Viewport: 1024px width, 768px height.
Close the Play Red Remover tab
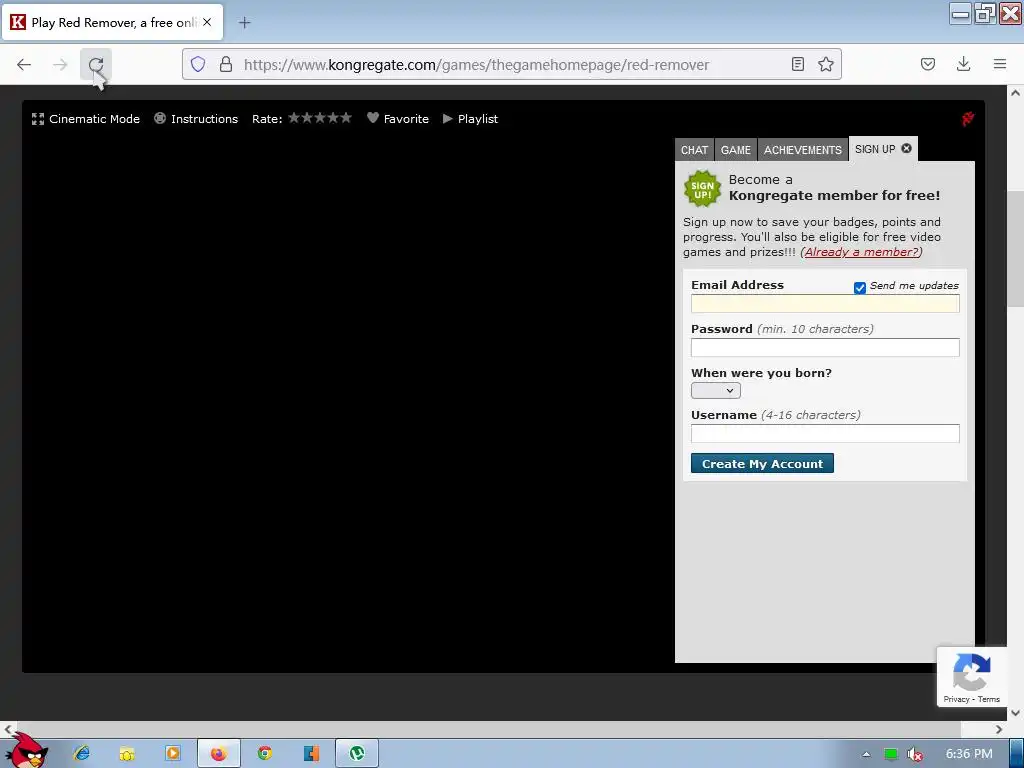tap(207, 22)
